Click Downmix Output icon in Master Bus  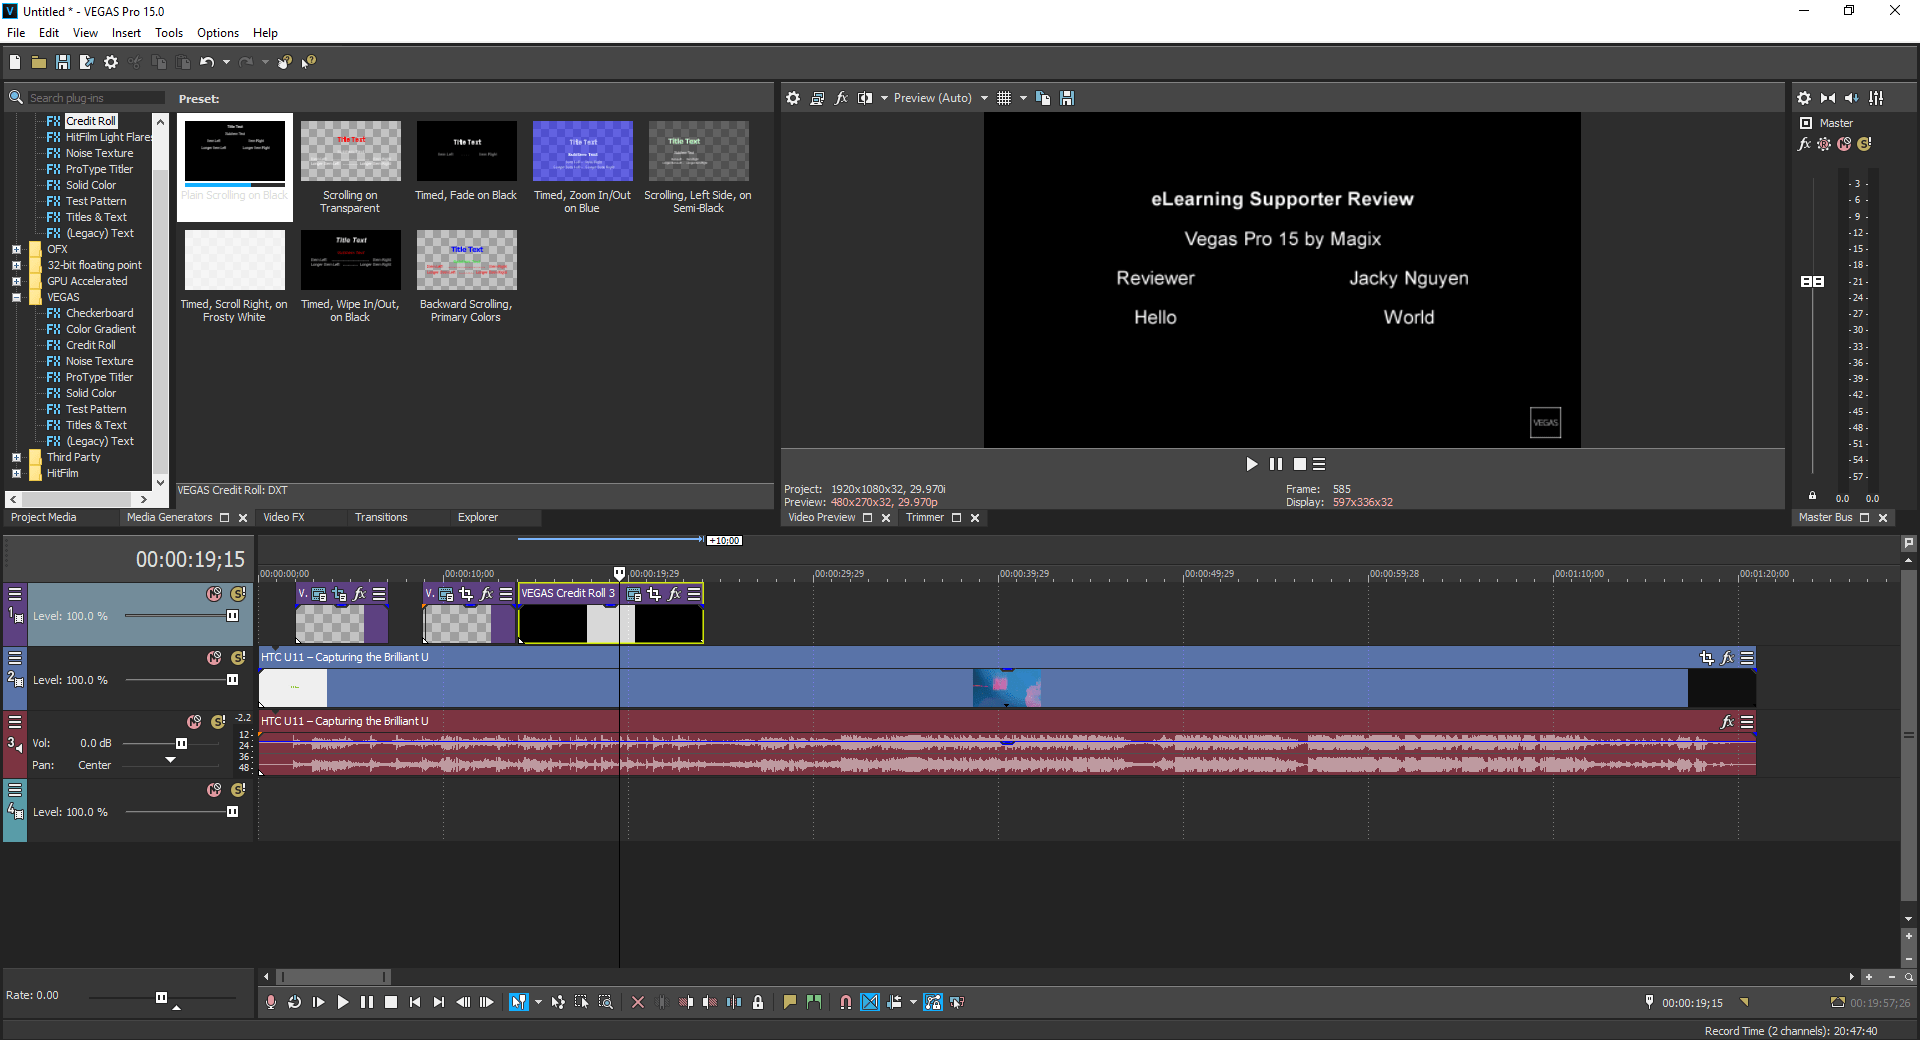tap(1828, 98)
